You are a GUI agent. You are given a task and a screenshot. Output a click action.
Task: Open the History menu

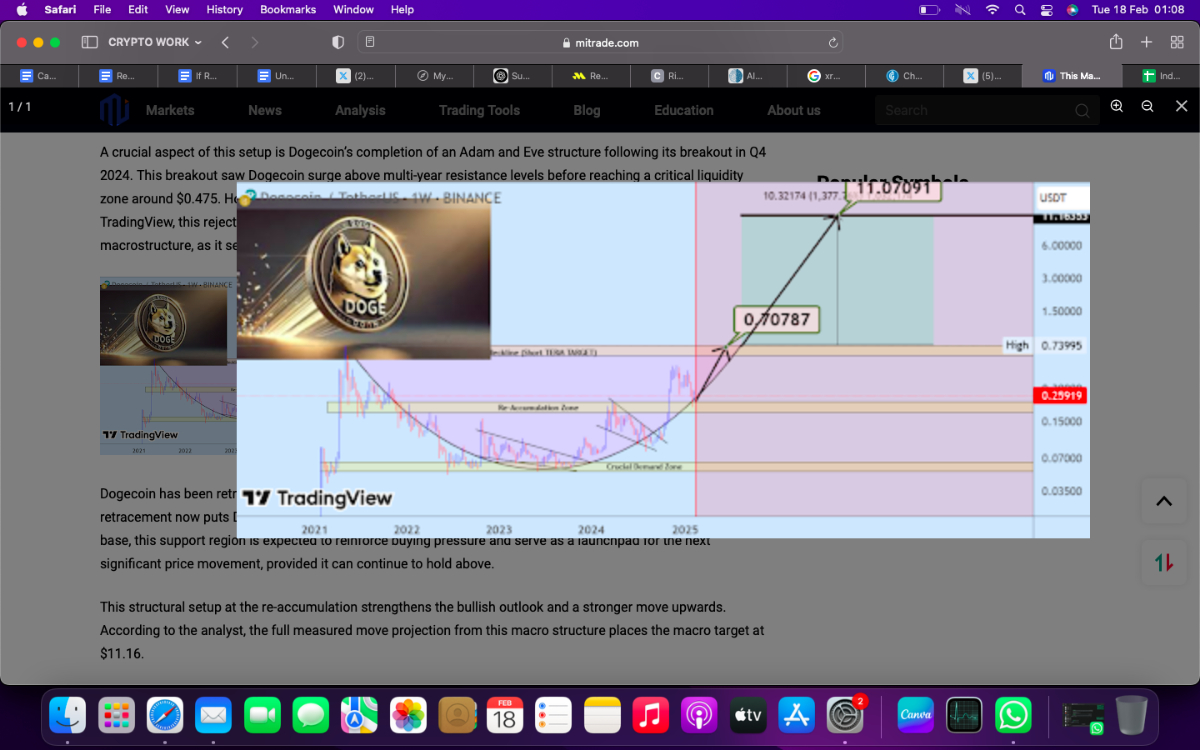coord(224,9)
